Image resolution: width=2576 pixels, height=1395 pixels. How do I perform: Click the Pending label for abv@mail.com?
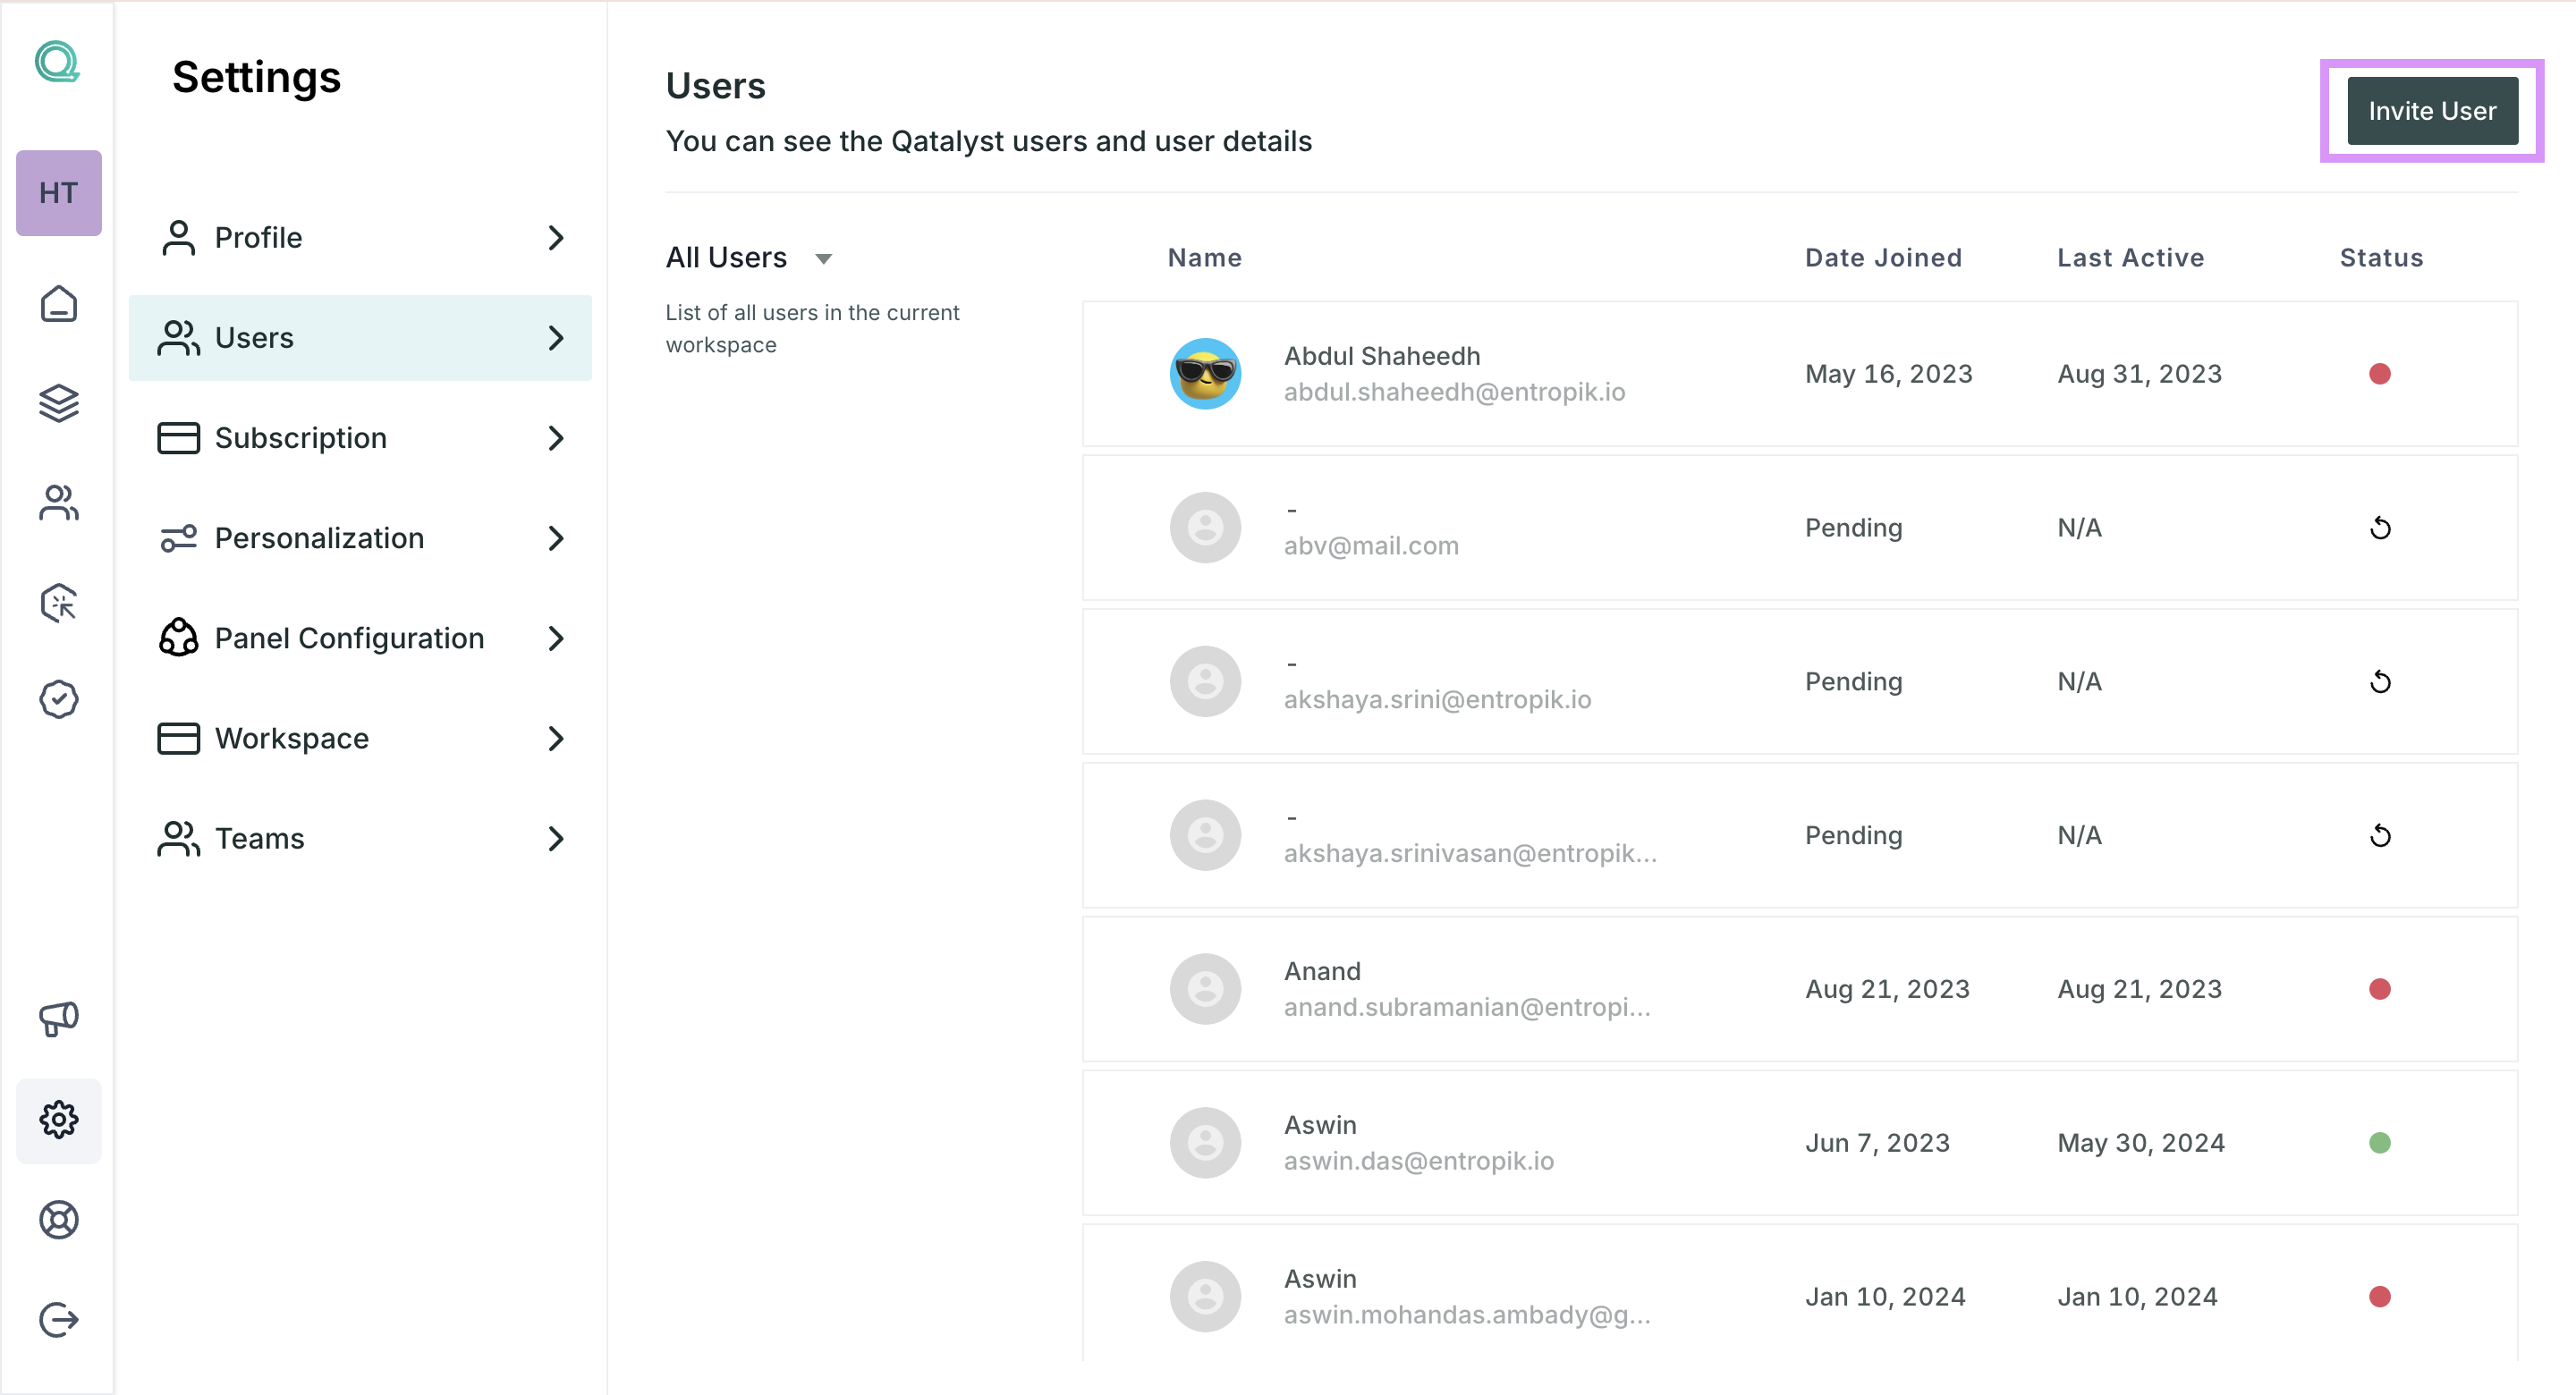click(1853, 528)
